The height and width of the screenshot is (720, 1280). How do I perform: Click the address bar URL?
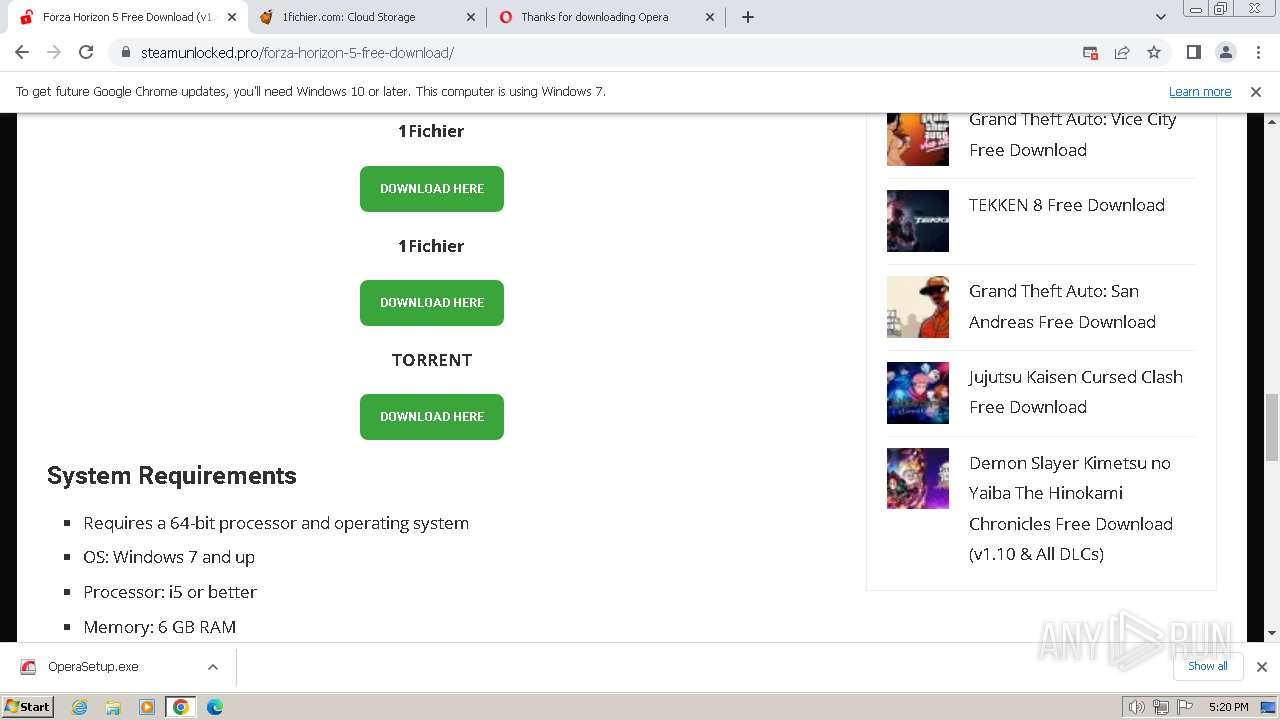click(297, 53)
